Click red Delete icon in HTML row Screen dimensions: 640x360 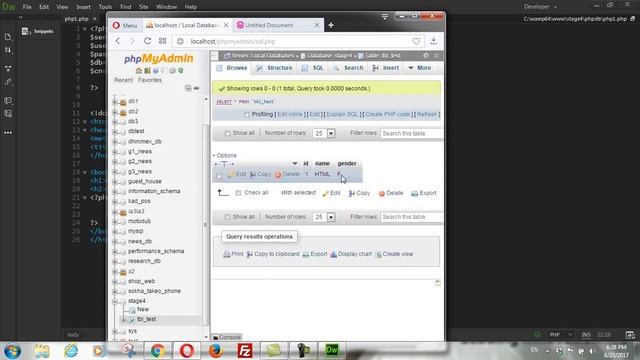[278, 174]
